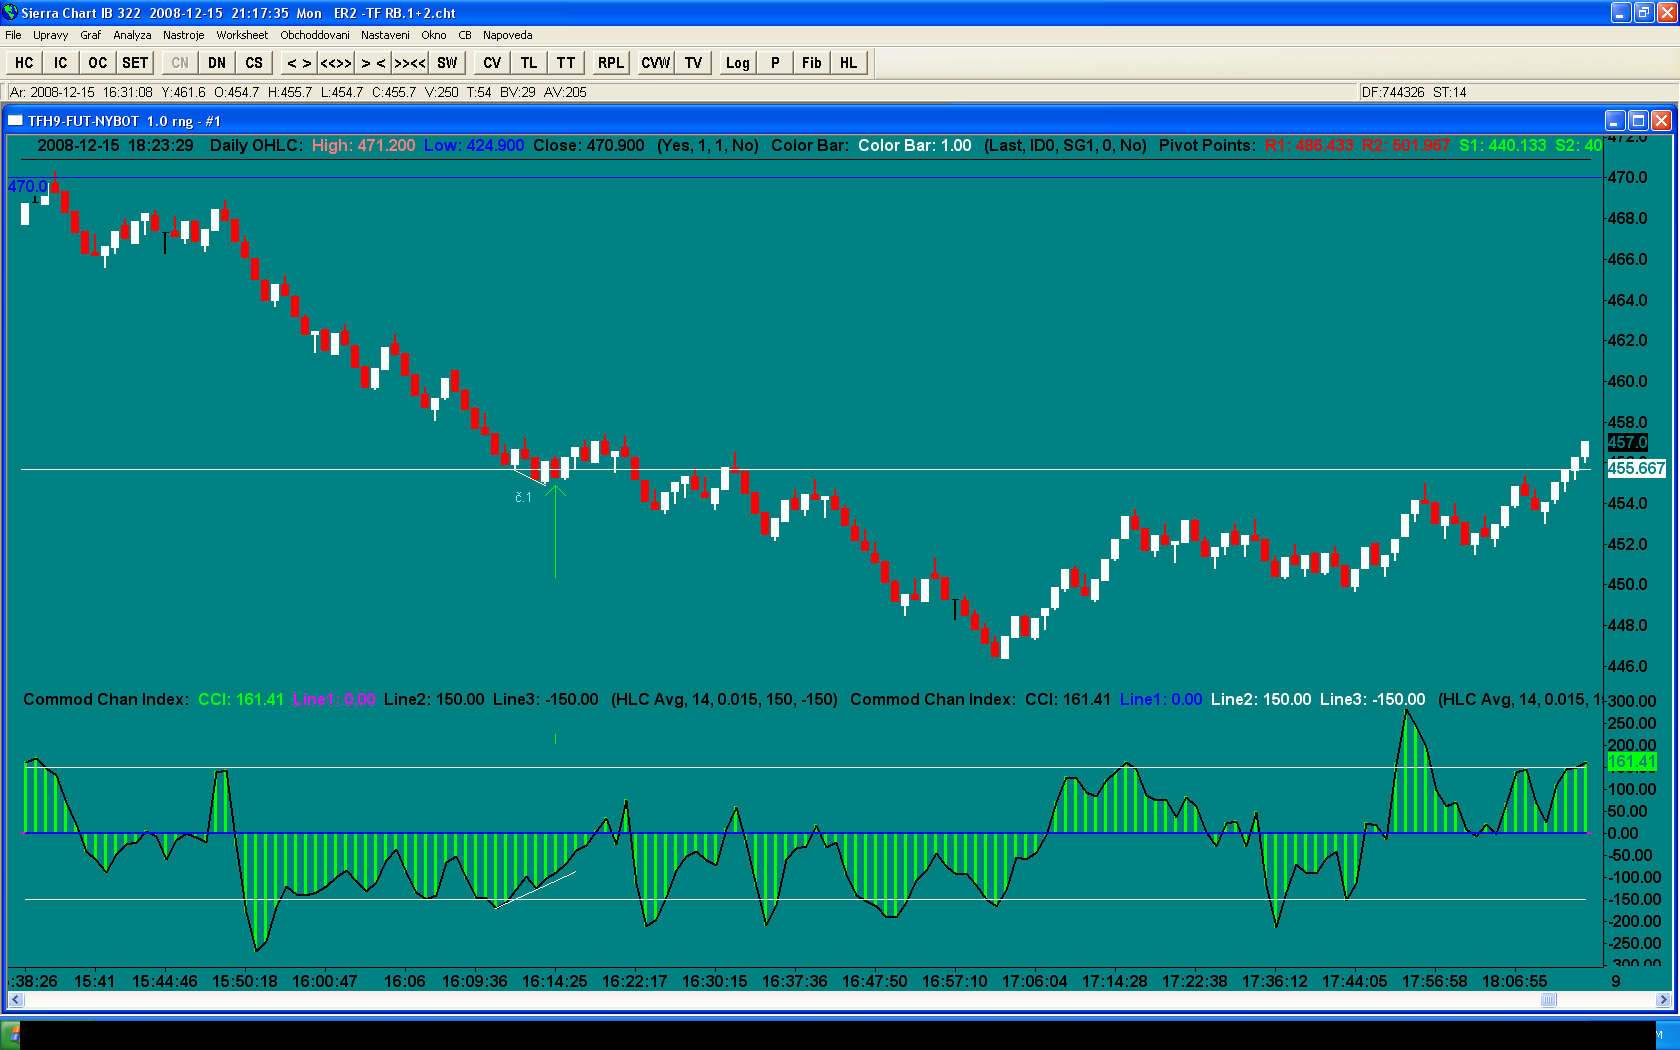Open the Analyza menu

point(132,35)
